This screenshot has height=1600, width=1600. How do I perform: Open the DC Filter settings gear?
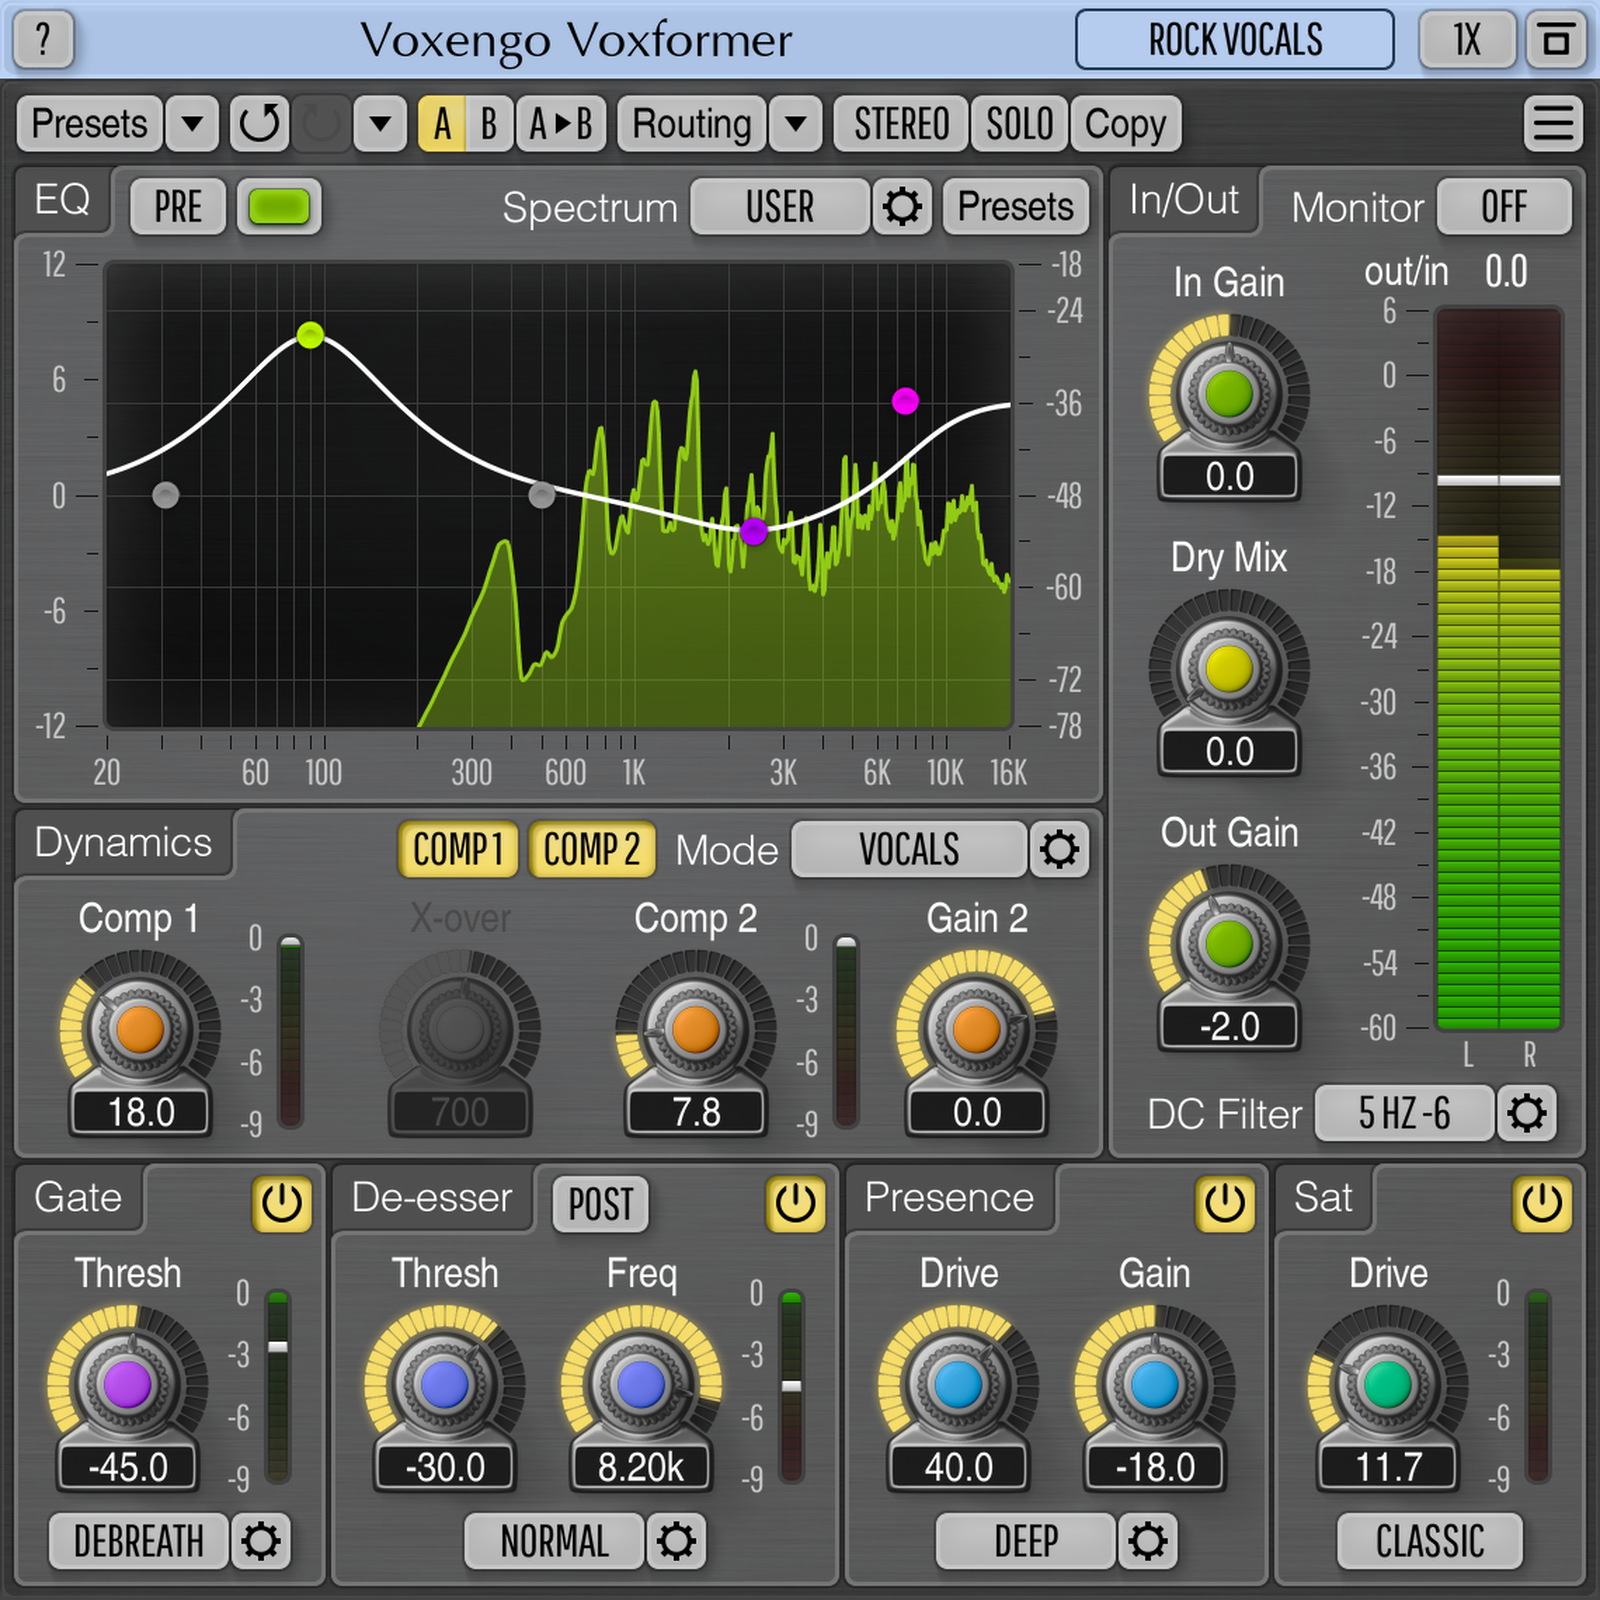[1526, 1113]
